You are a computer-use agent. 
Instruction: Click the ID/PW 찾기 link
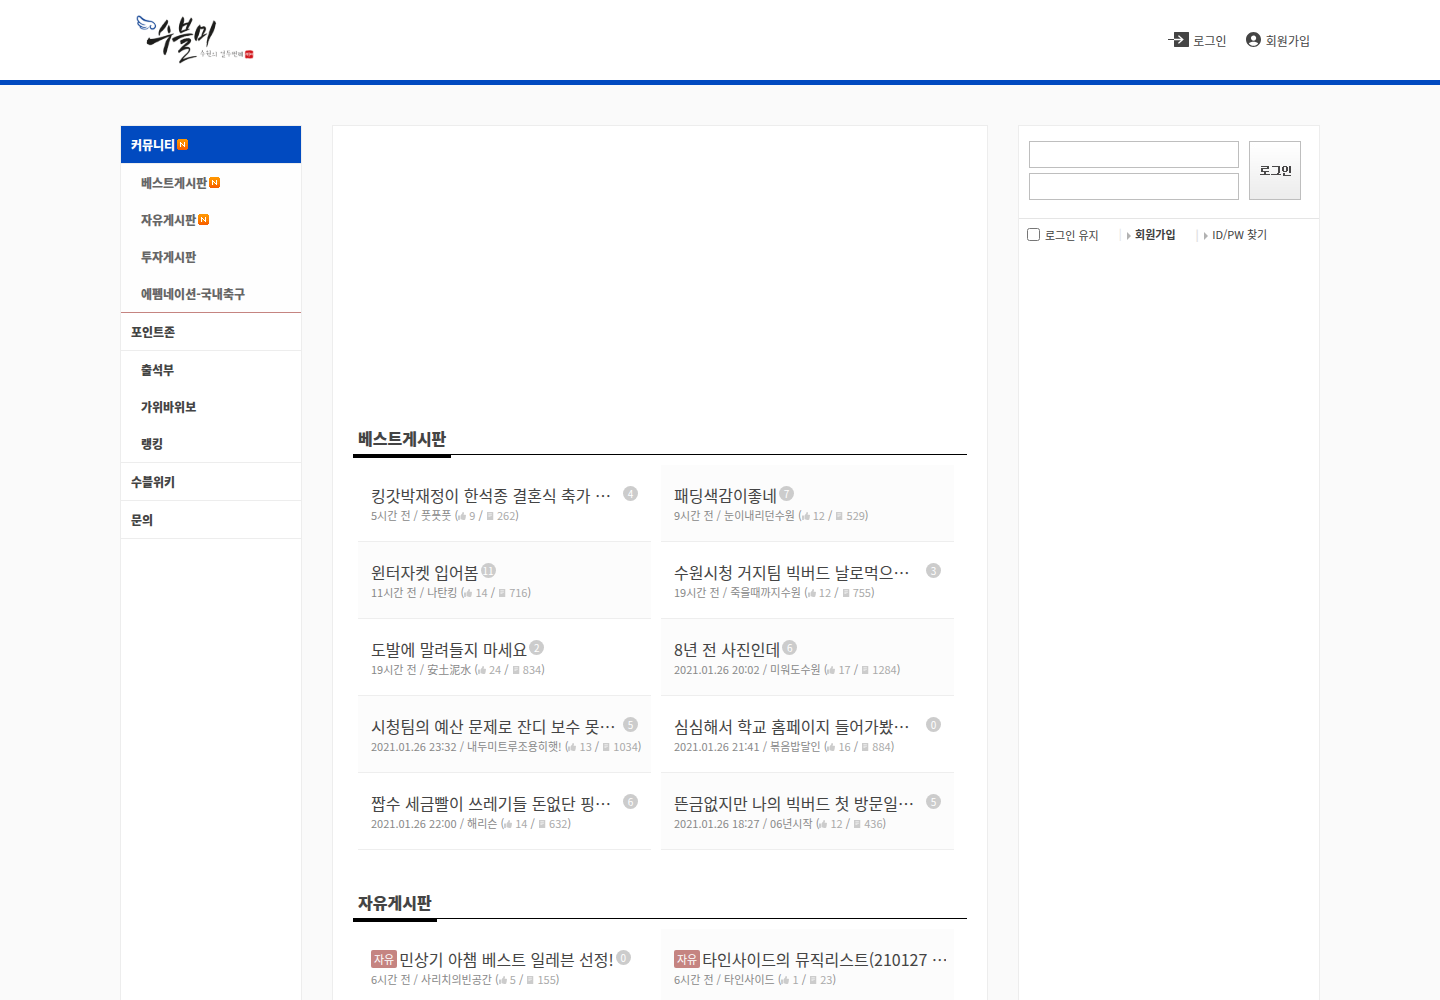1239,235
